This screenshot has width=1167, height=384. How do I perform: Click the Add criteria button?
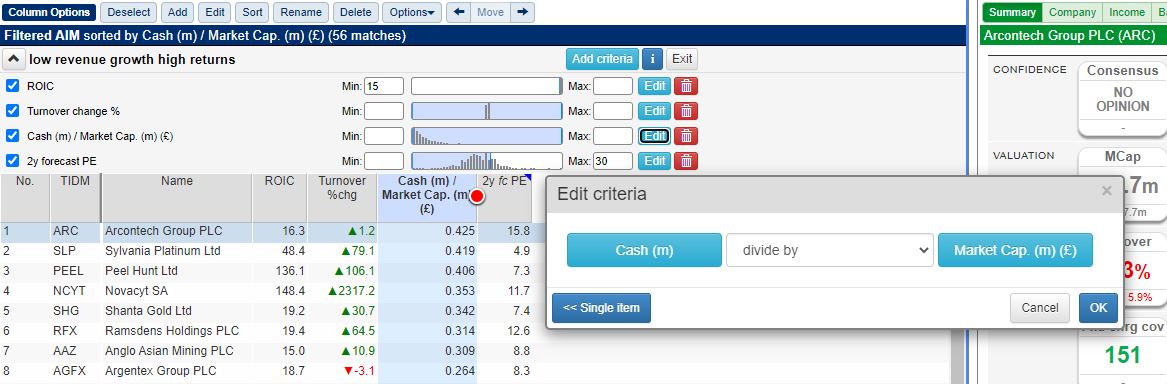coord(602,59)
